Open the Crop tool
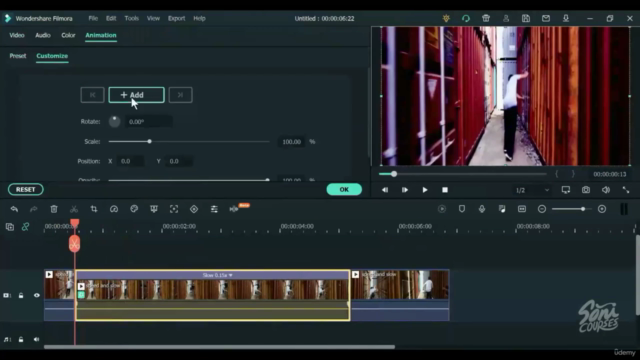640x360 pixels. tap(94, 209)
